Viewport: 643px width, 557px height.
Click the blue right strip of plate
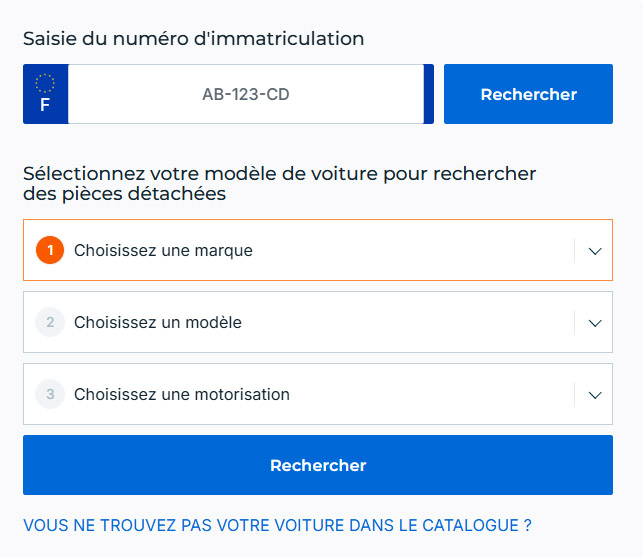(x=429, y=95)
